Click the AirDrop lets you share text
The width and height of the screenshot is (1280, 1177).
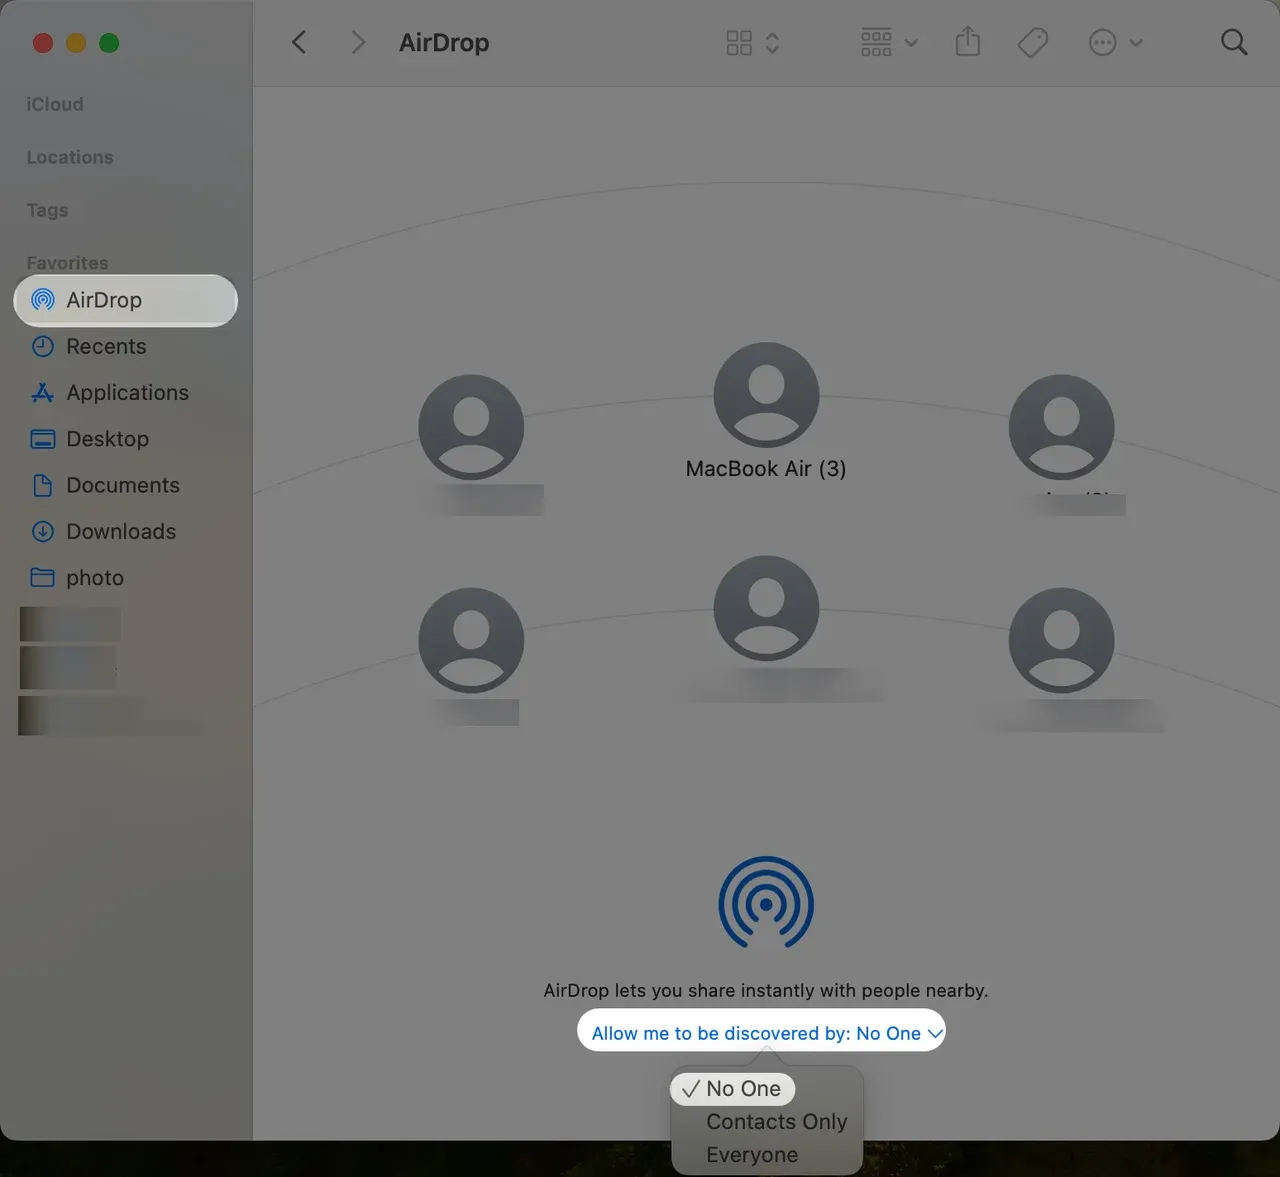point(766,990)
